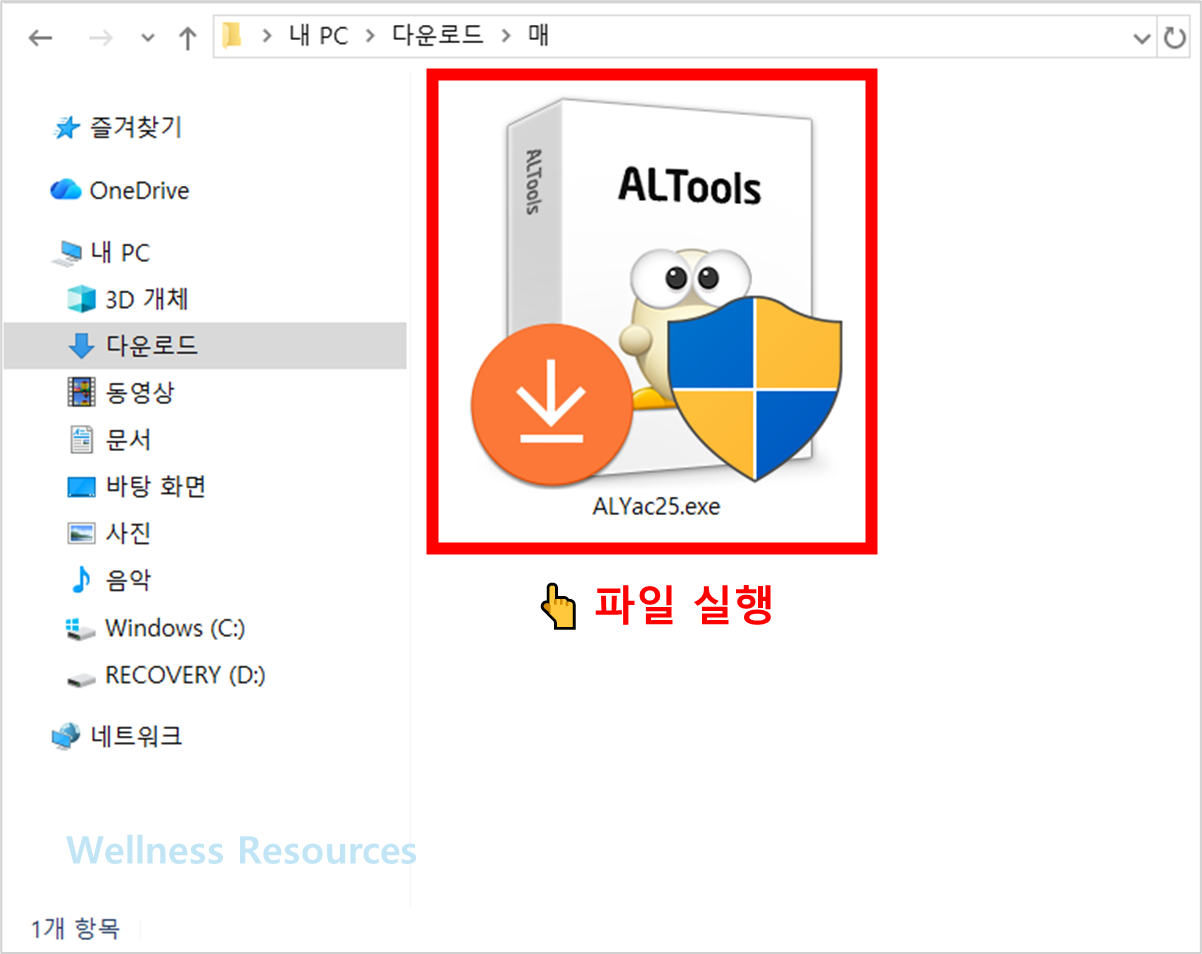Open the recent locations dropdown arrow
The width and height of the screenshot is (1202, 954).
pos(148,39)
